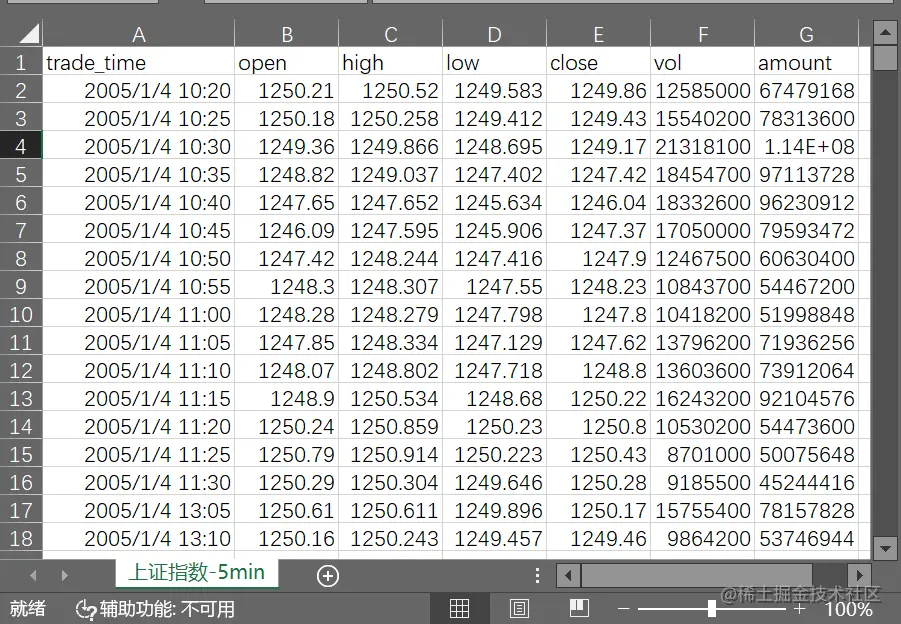Click horizontal scrollbar right arrow
901x624 pixels.
(859, 575)
